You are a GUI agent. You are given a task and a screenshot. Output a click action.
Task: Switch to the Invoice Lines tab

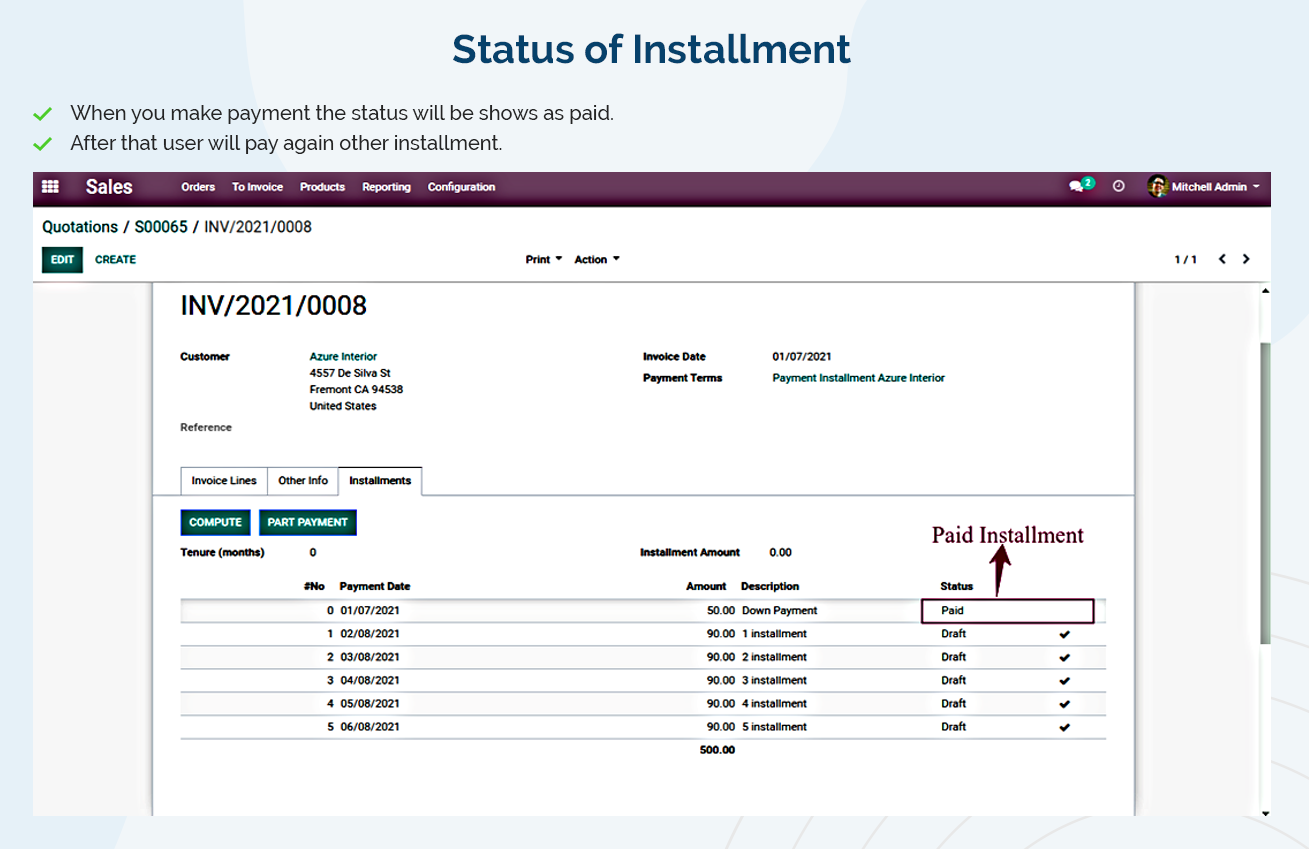(x=224, y=481)
